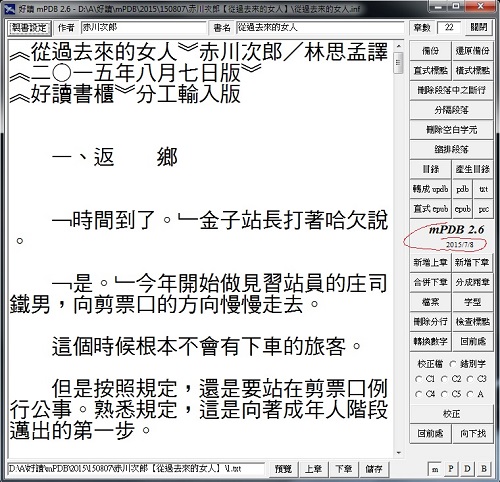Go to previous chapter with 上章

[314, 469]
